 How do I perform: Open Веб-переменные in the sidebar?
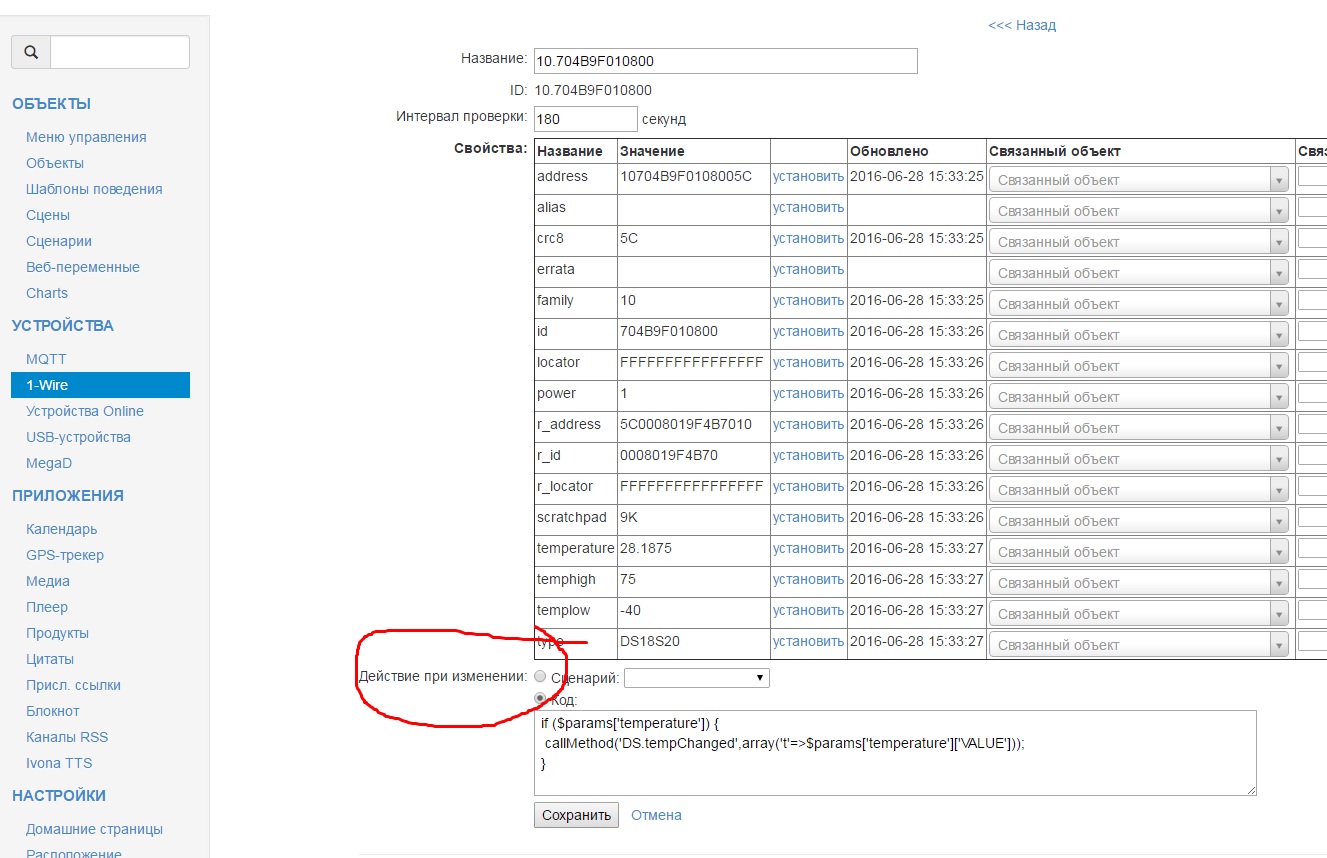point(83,267)
